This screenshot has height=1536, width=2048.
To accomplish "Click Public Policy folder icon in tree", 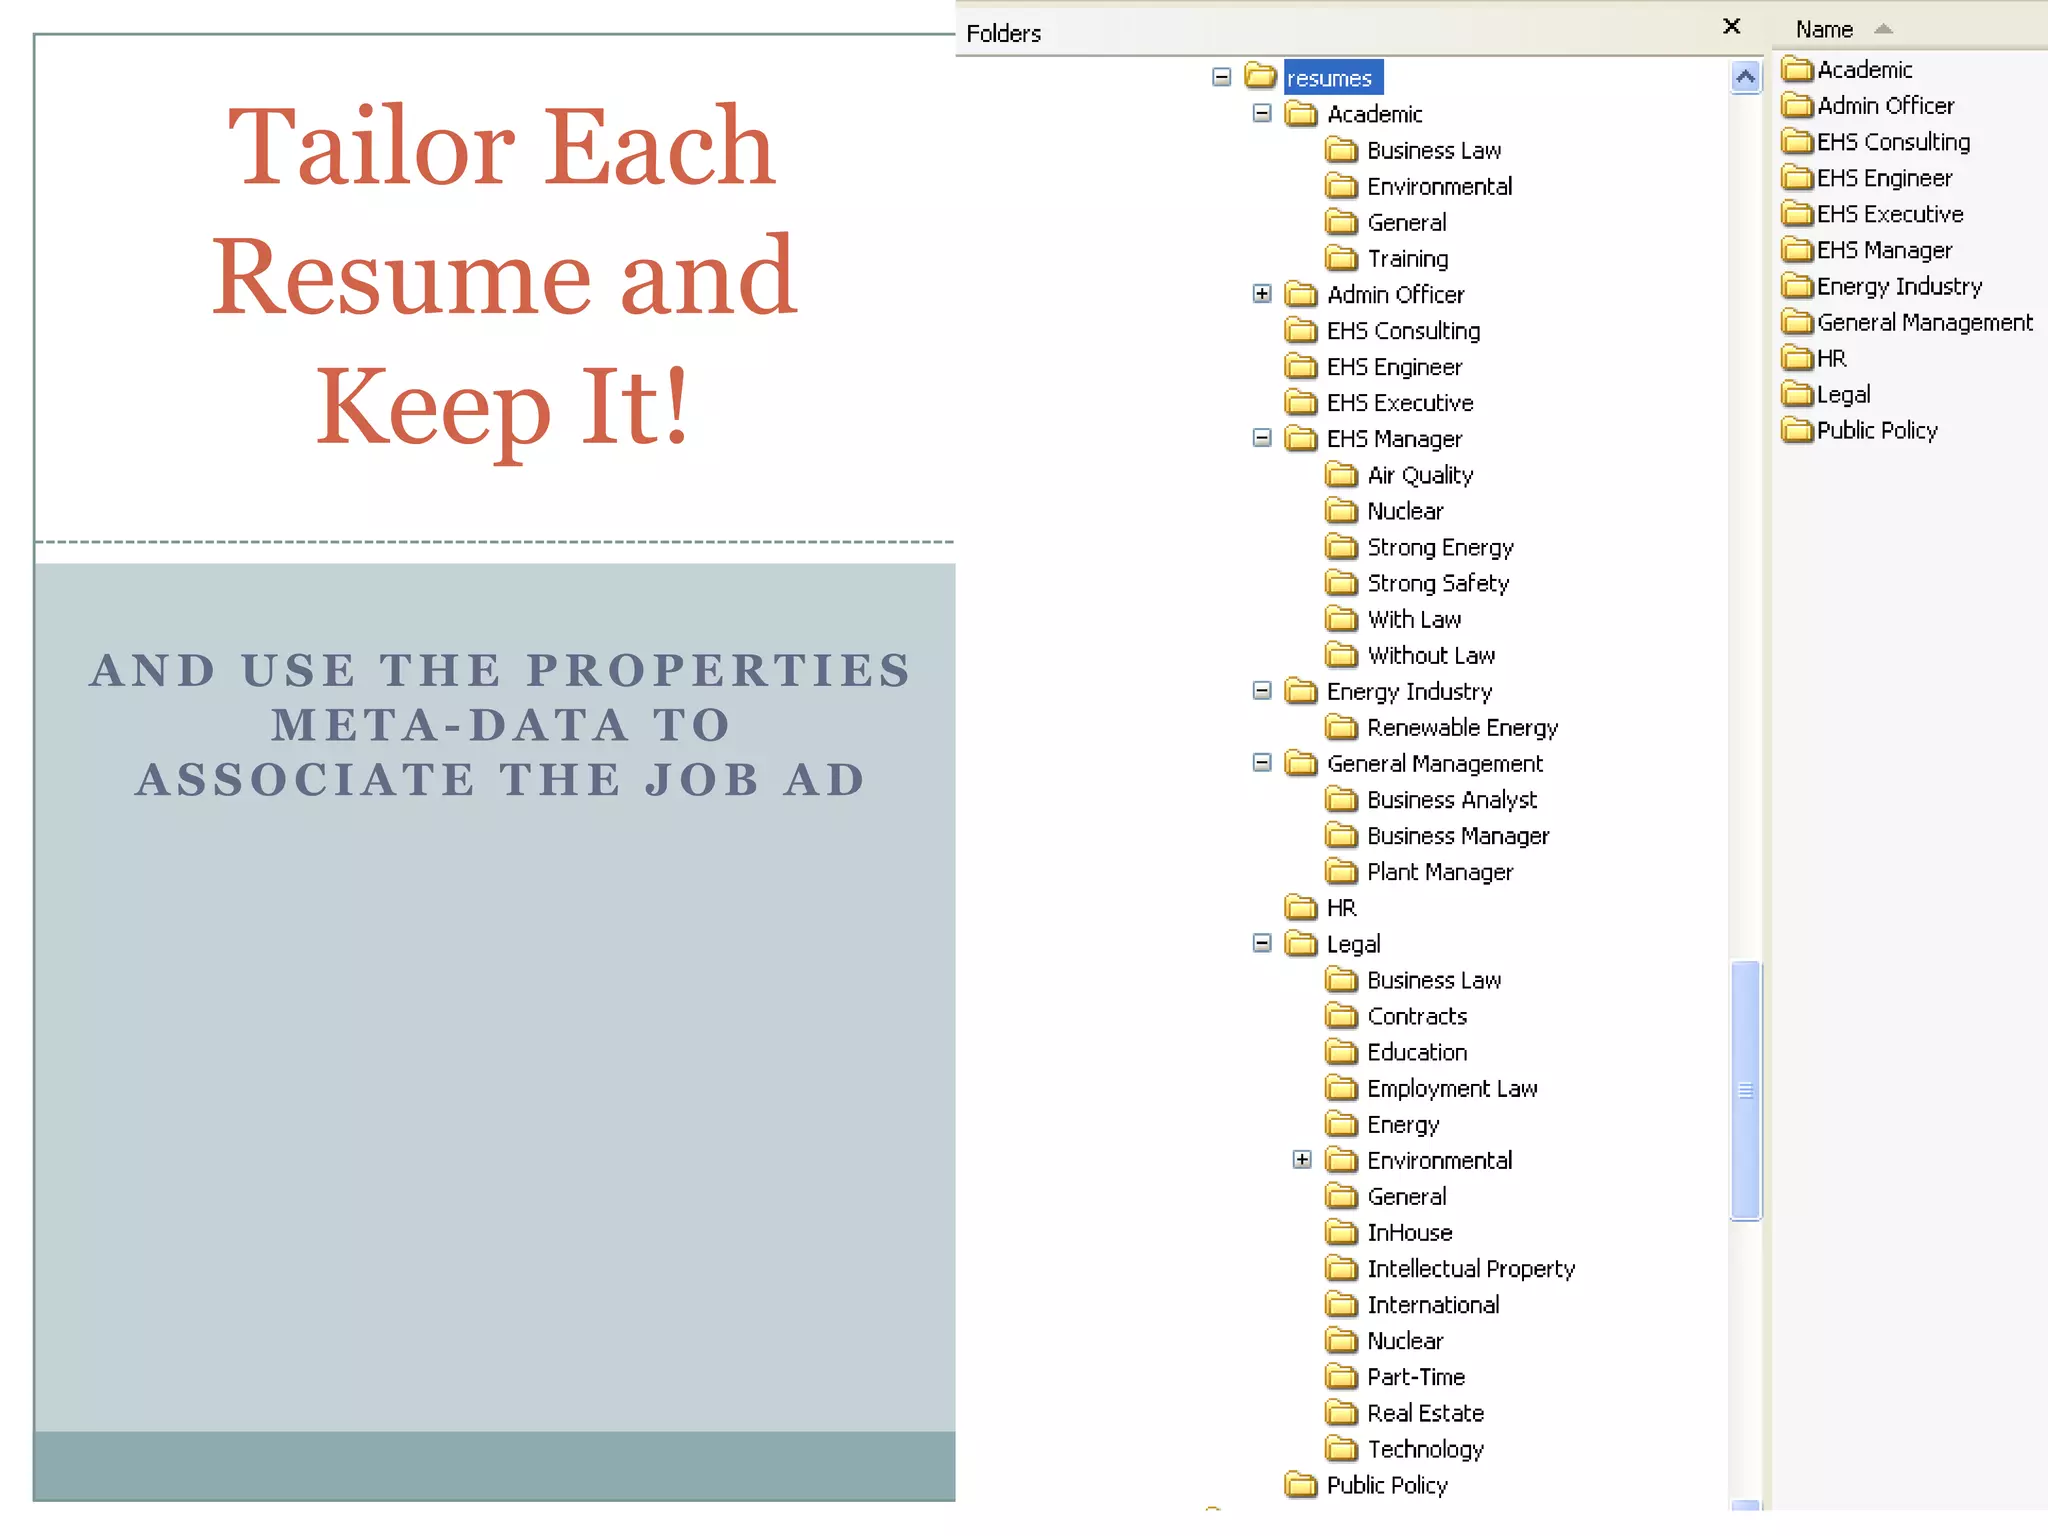I will [1301, 1485].
